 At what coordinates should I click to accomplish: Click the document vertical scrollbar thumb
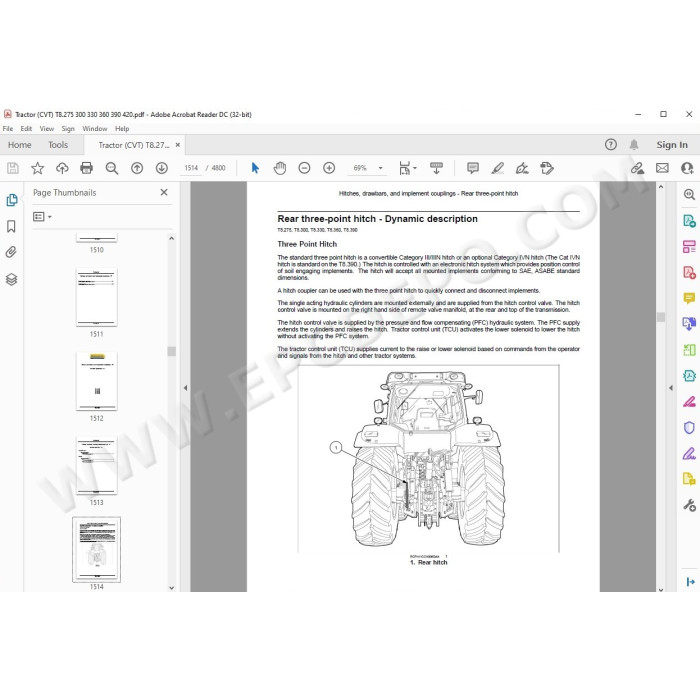coord(661,317)
